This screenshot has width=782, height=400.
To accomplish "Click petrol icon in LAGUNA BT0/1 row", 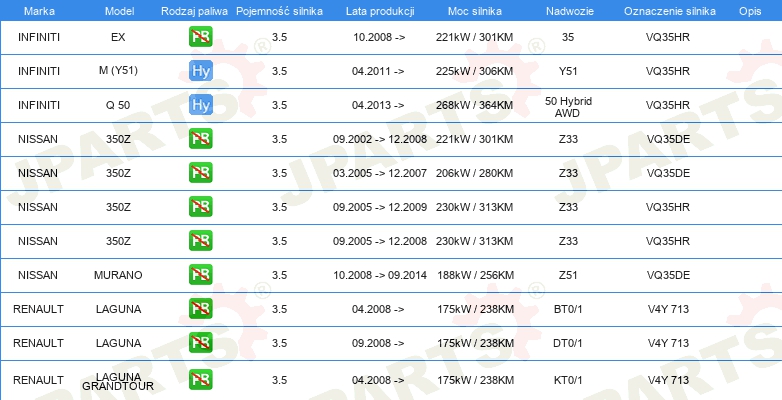I will (200, 308).
